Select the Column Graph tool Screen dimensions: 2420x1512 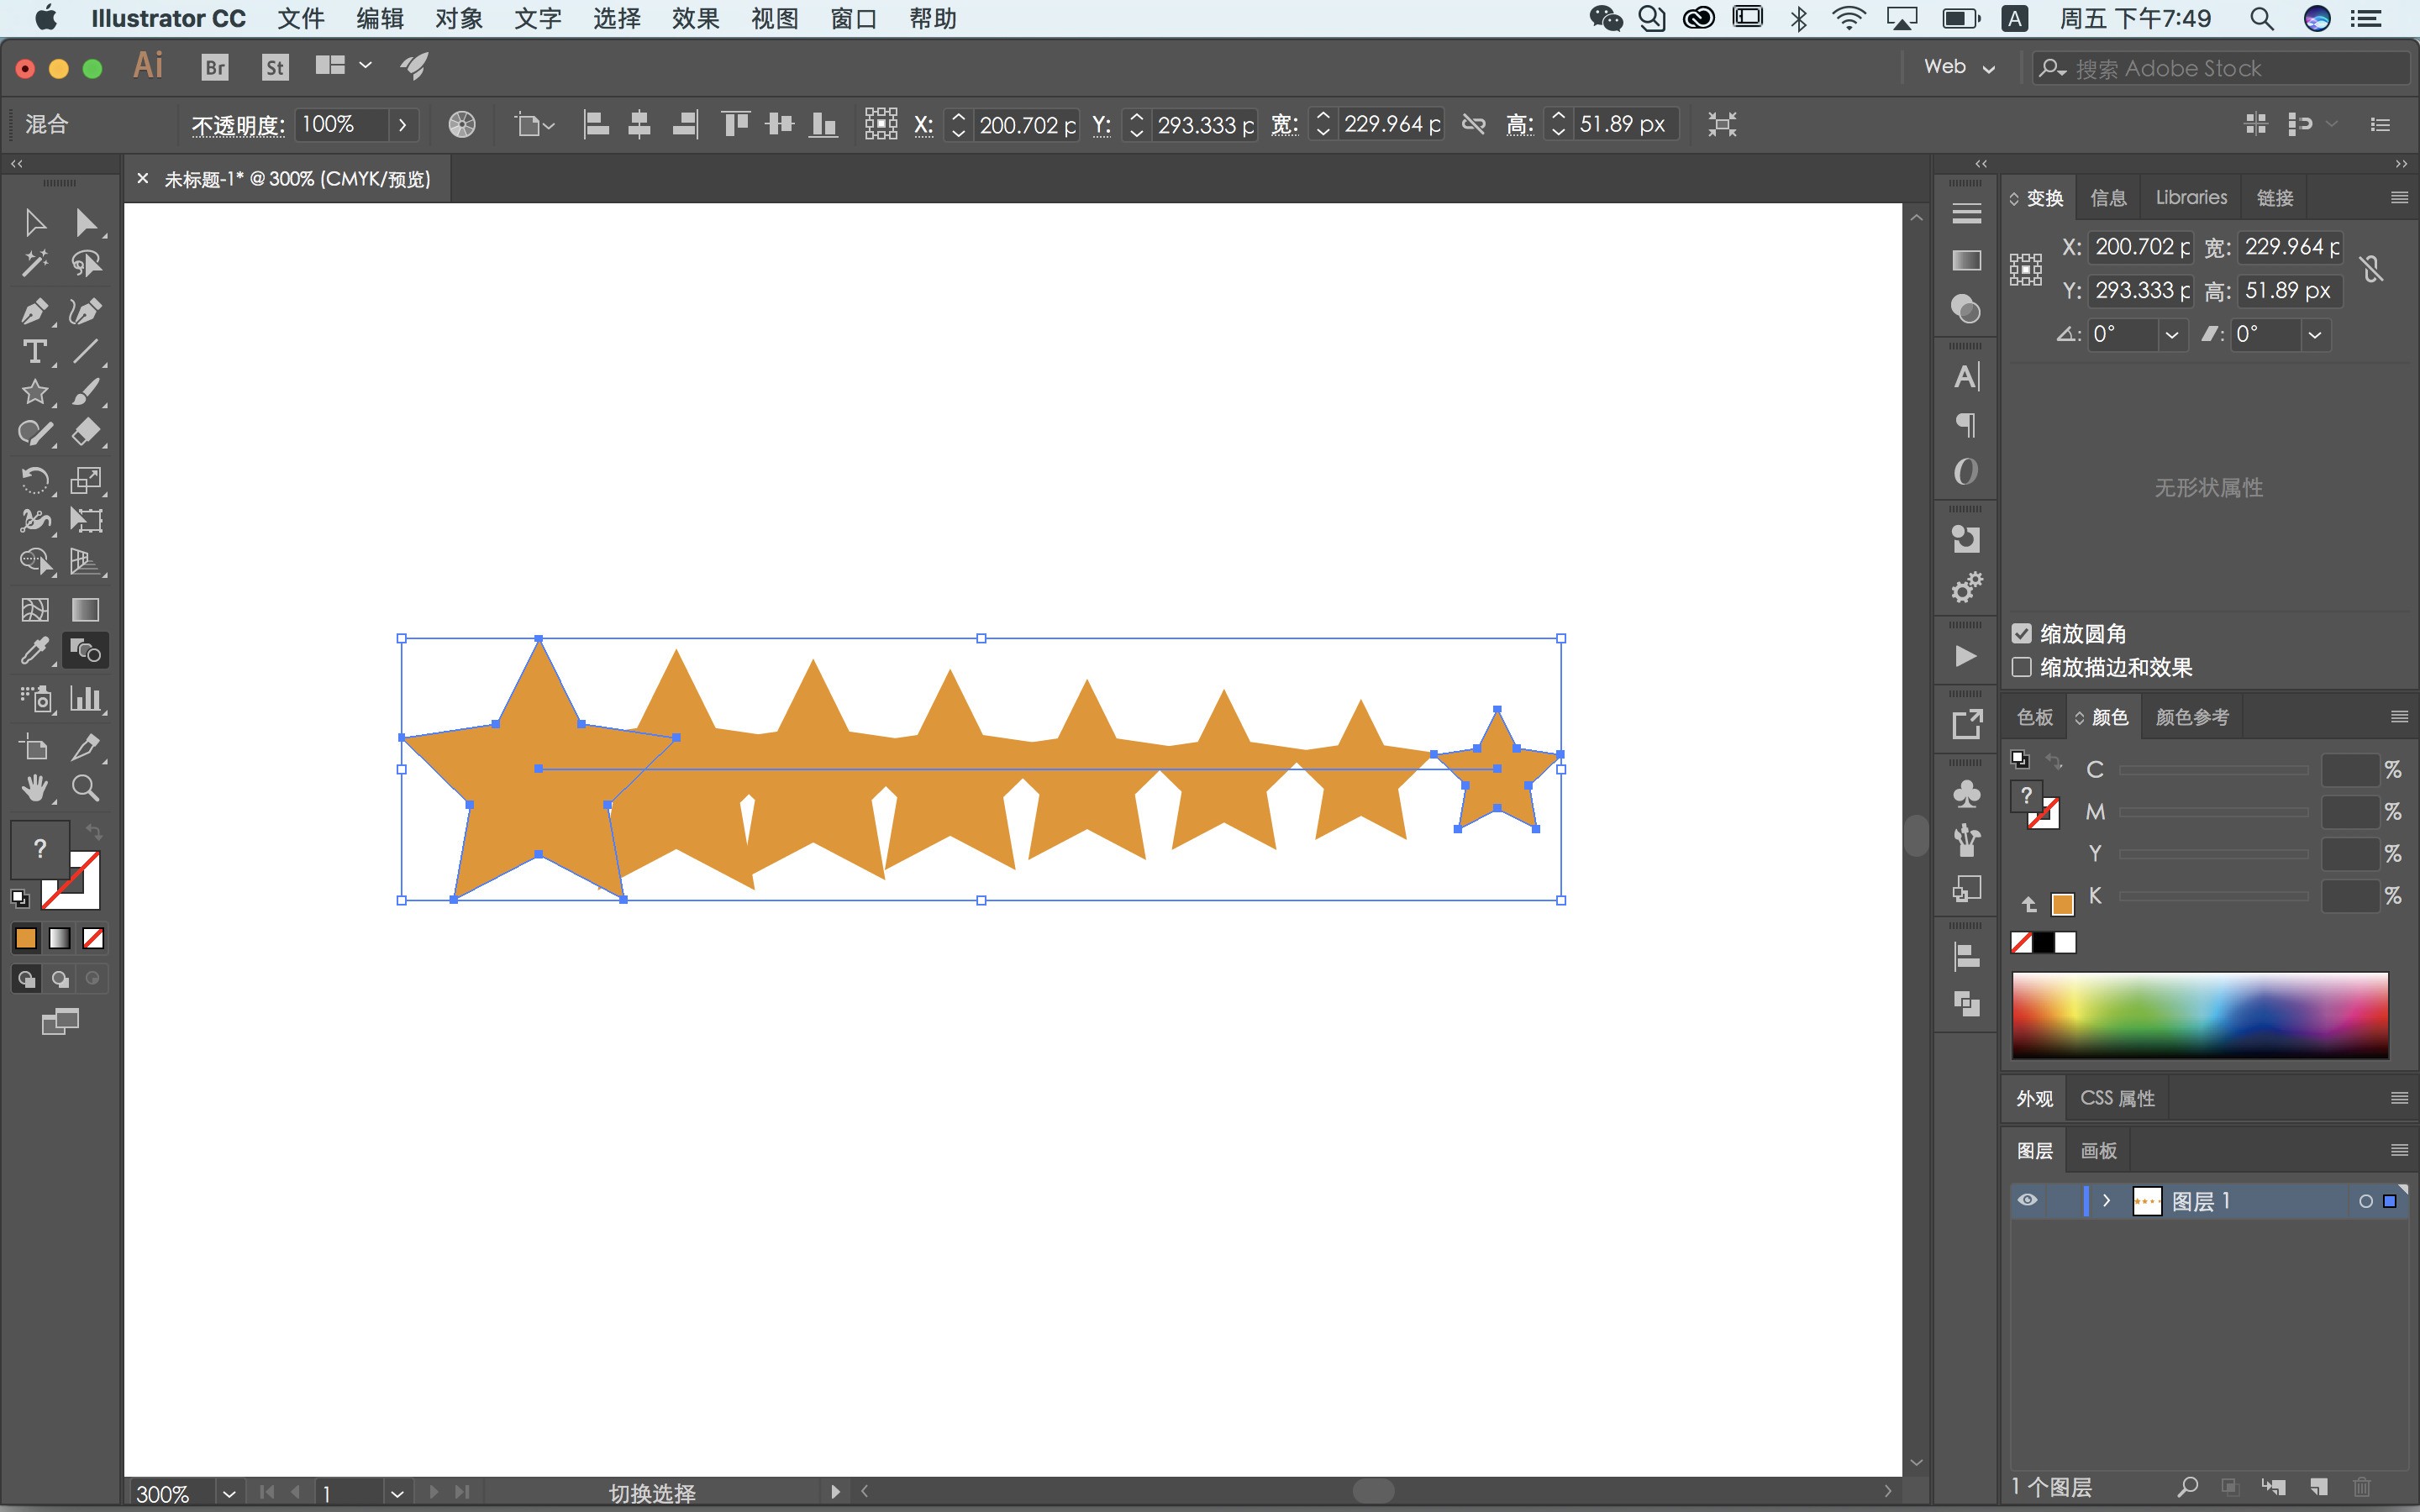(x=86, y=699)
